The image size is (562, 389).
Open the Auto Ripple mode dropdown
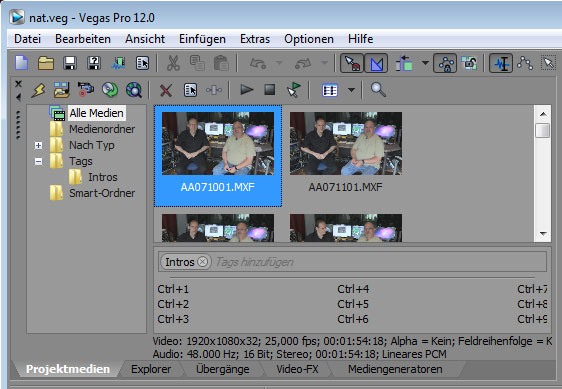(x=425, y=63)
